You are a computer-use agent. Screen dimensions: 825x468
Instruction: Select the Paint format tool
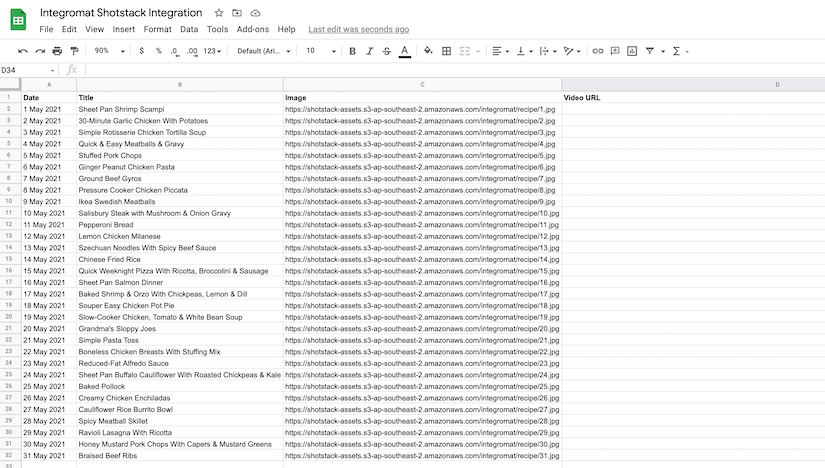74,51
